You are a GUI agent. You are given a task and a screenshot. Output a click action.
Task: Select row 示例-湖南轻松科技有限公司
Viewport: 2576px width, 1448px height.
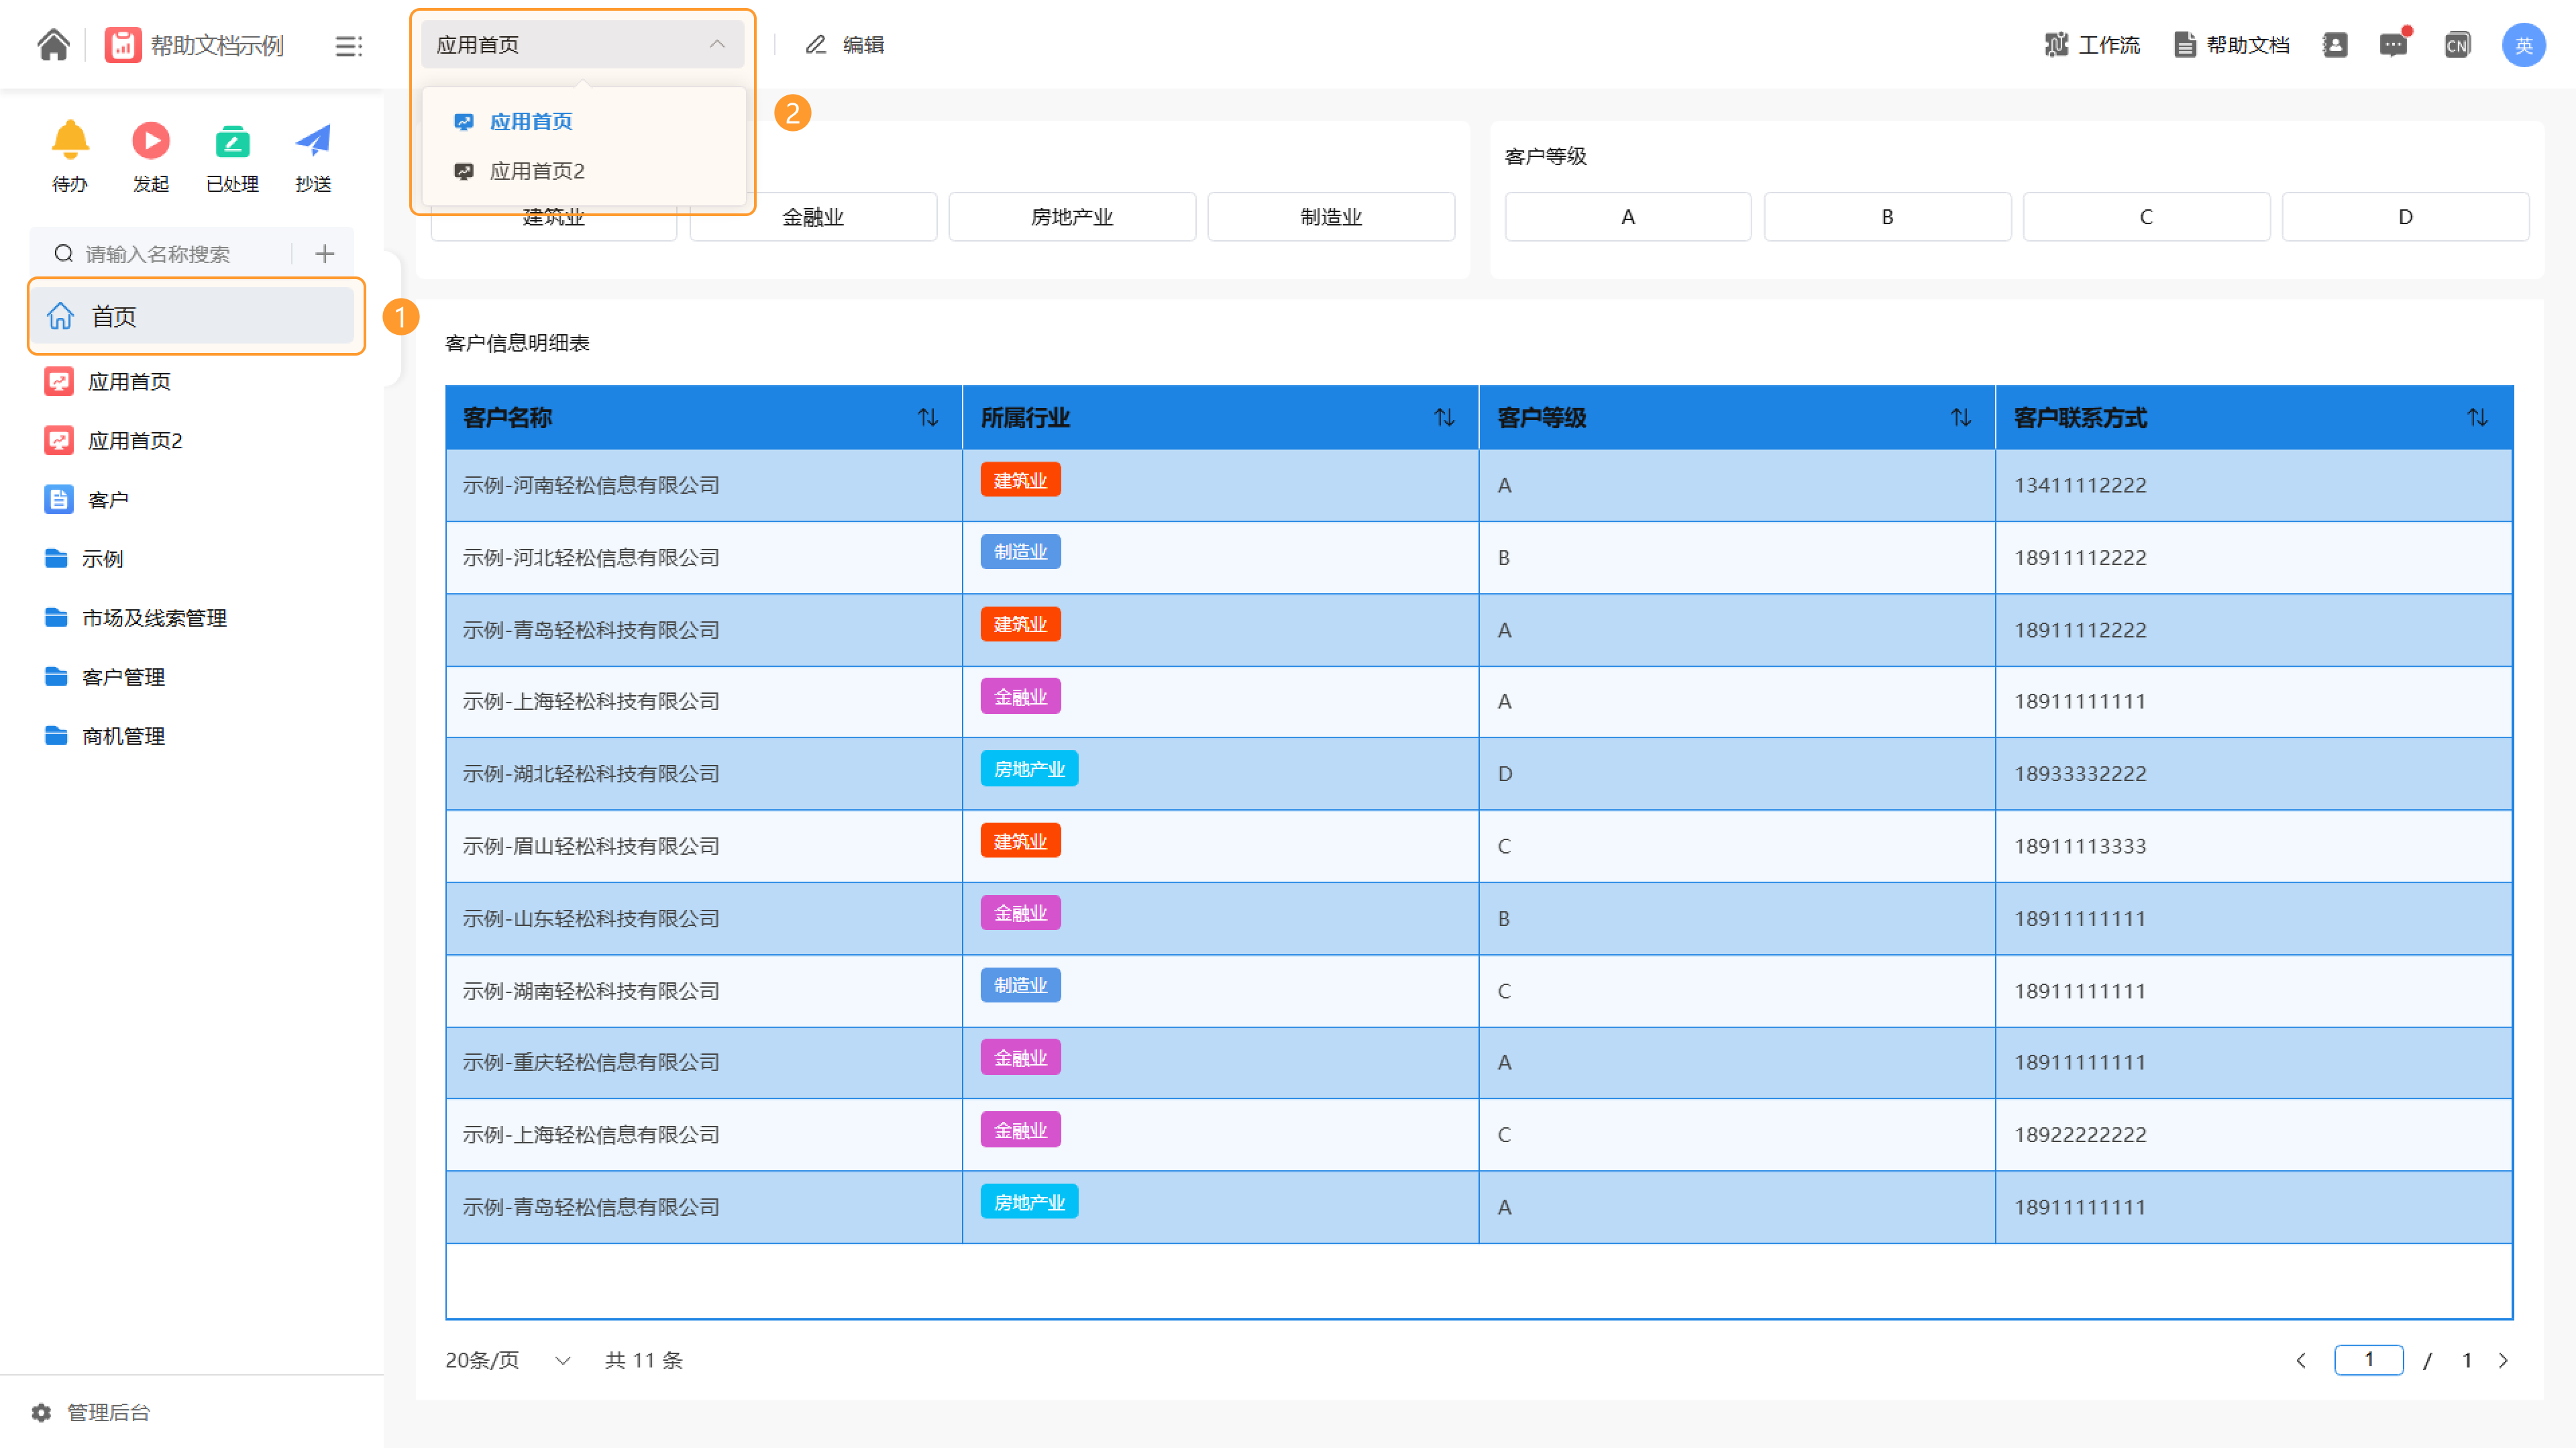click(x=1479, y=991)
